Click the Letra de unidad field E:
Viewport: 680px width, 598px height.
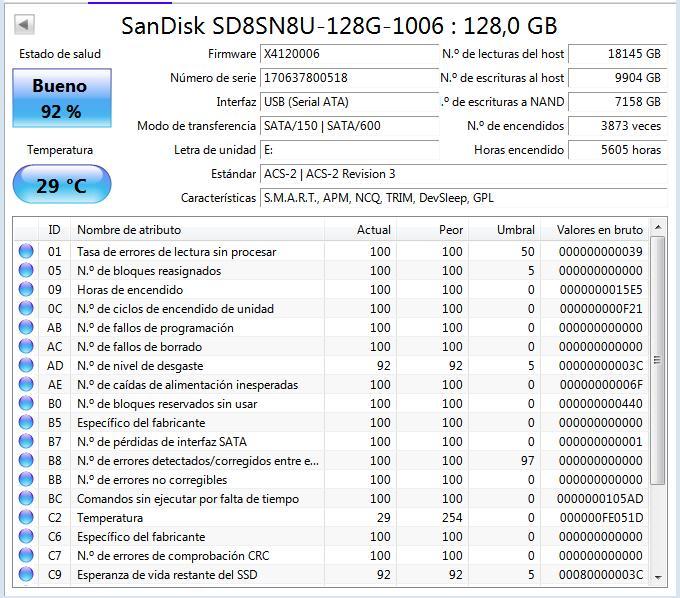pos(349,150)
